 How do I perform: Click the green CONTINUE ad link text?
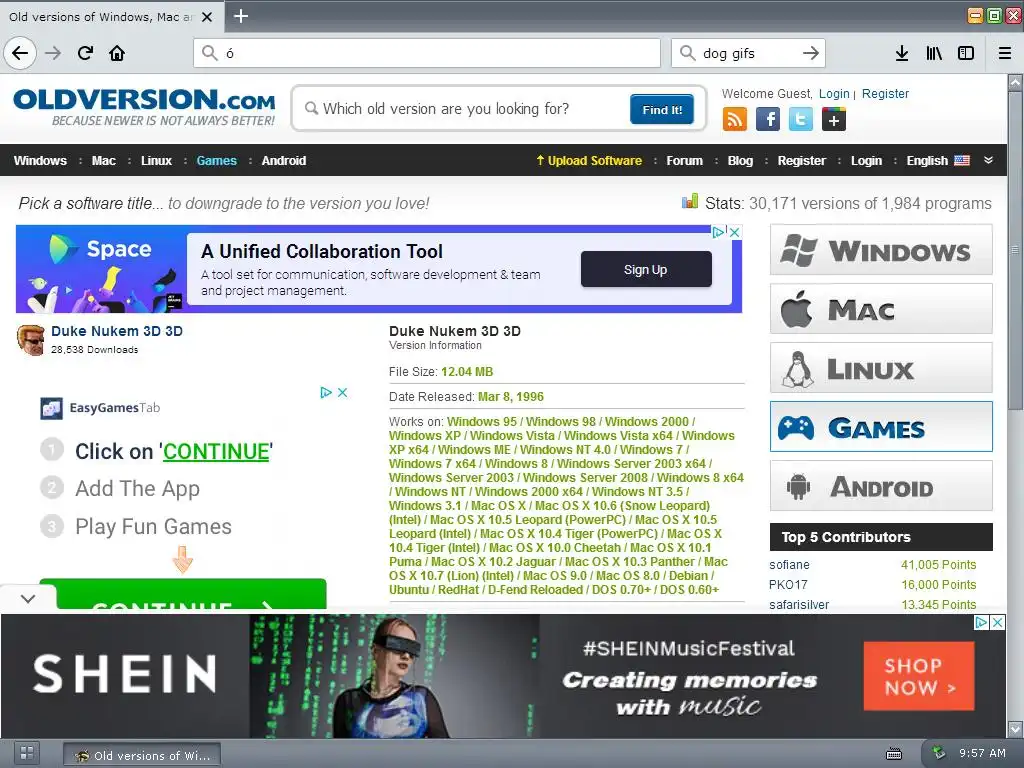tap(216, 451)
